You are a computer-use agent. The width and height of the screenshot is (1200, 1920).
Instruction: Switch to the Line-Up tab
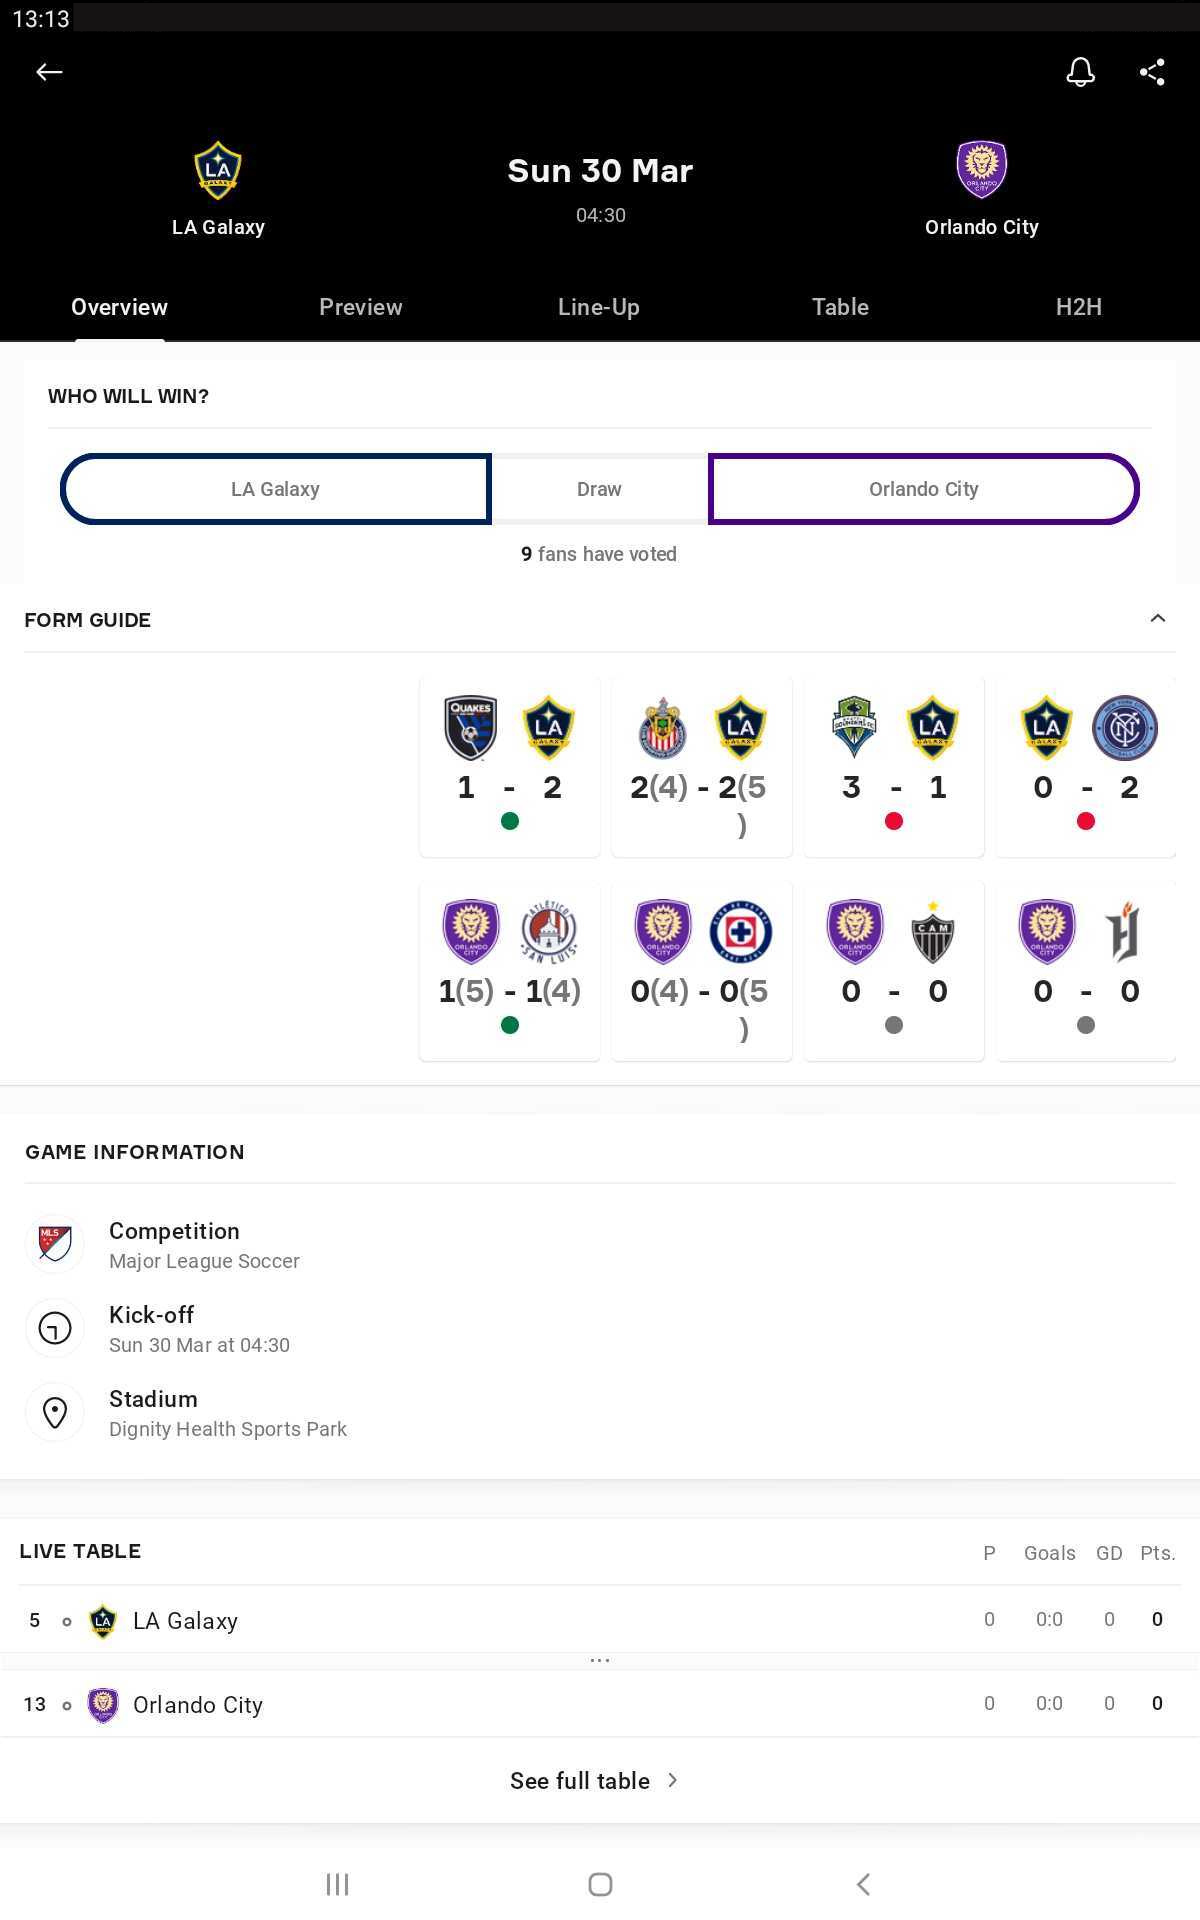click(599, 307)
